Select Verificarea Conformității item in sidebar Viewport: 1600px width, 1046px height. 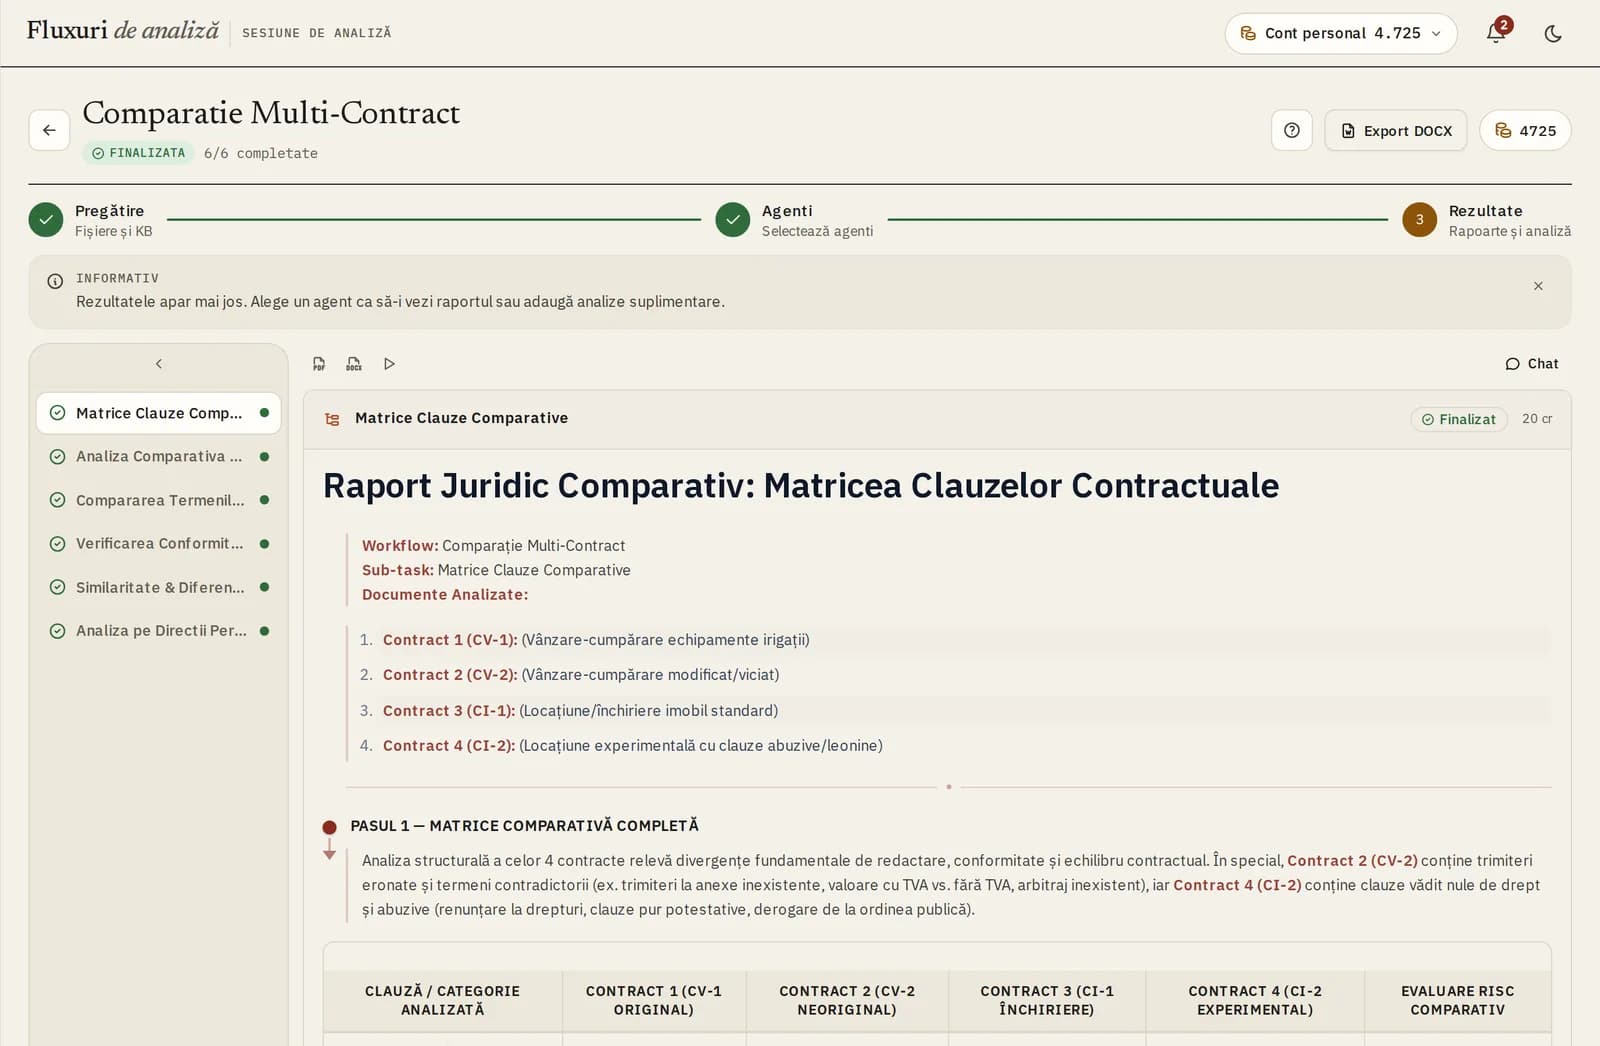click(159, 543)
